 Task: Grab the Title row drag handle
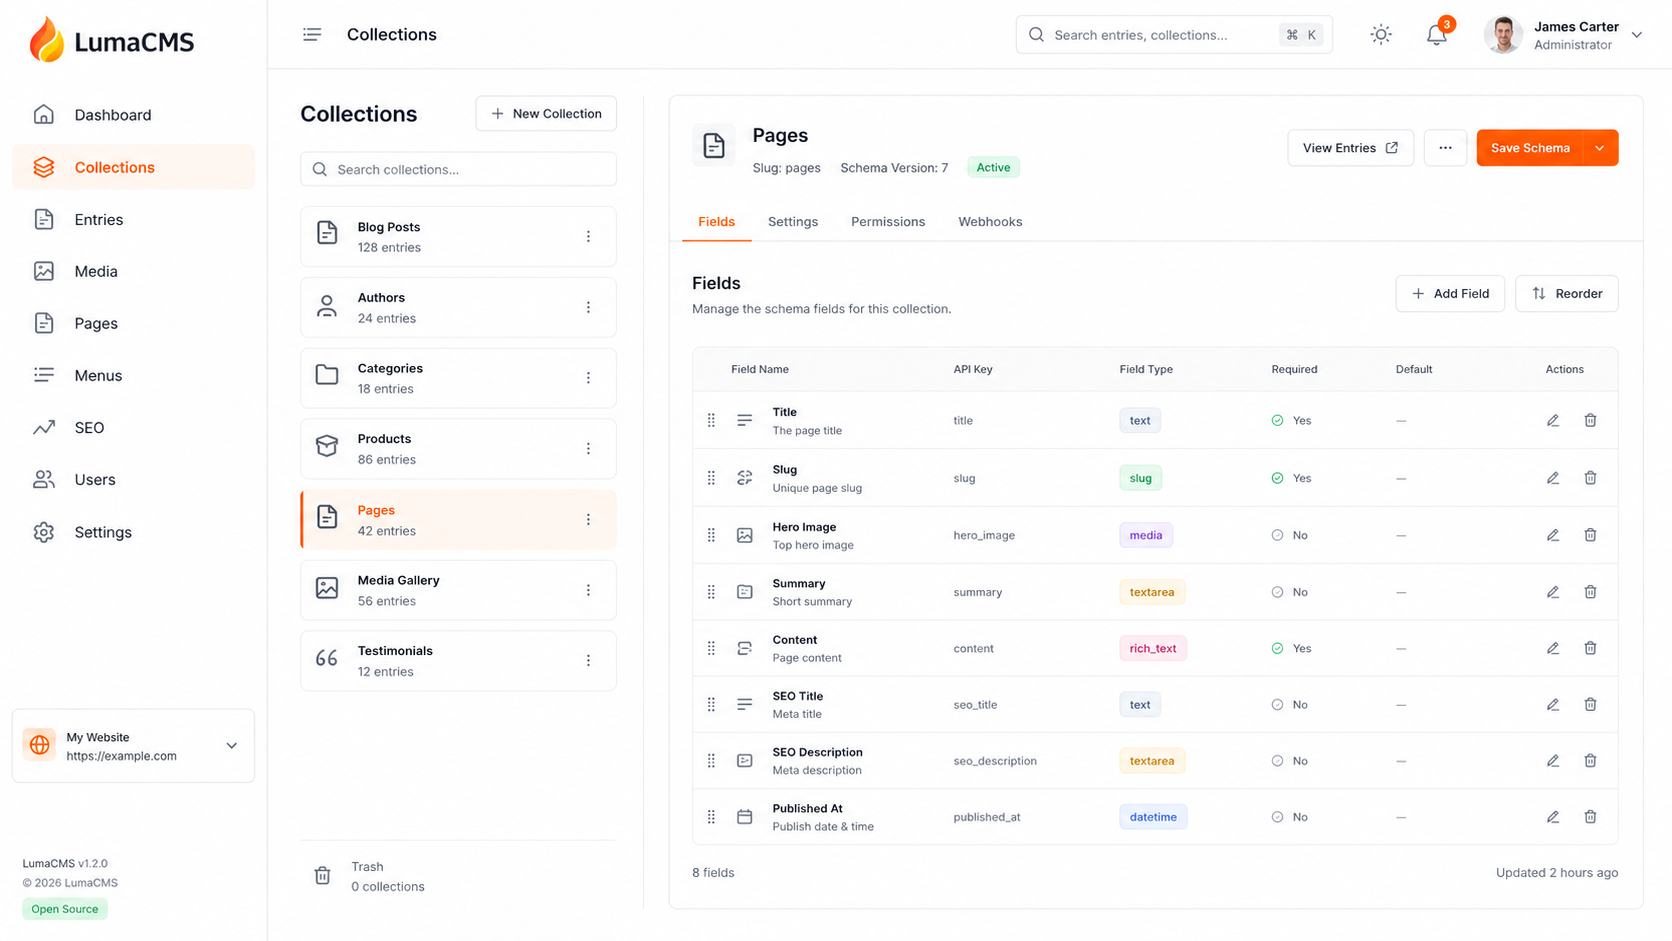[x=711, y=421]
